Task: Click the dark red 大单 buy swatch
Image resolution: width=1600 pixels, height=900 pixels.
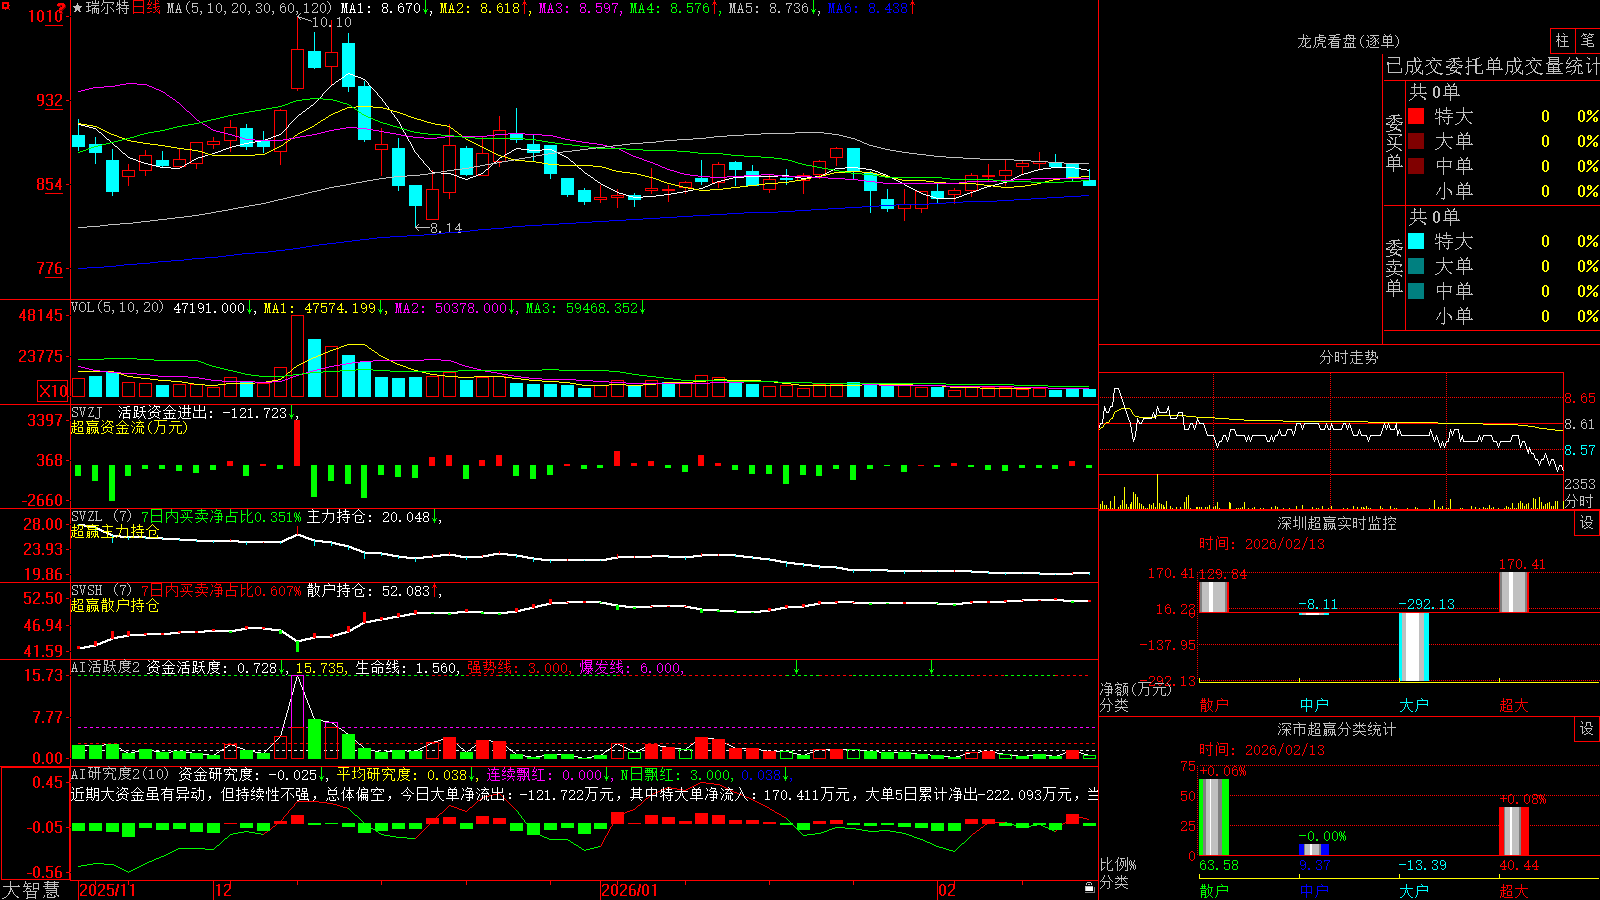Action: click(x=1416, y=141)
